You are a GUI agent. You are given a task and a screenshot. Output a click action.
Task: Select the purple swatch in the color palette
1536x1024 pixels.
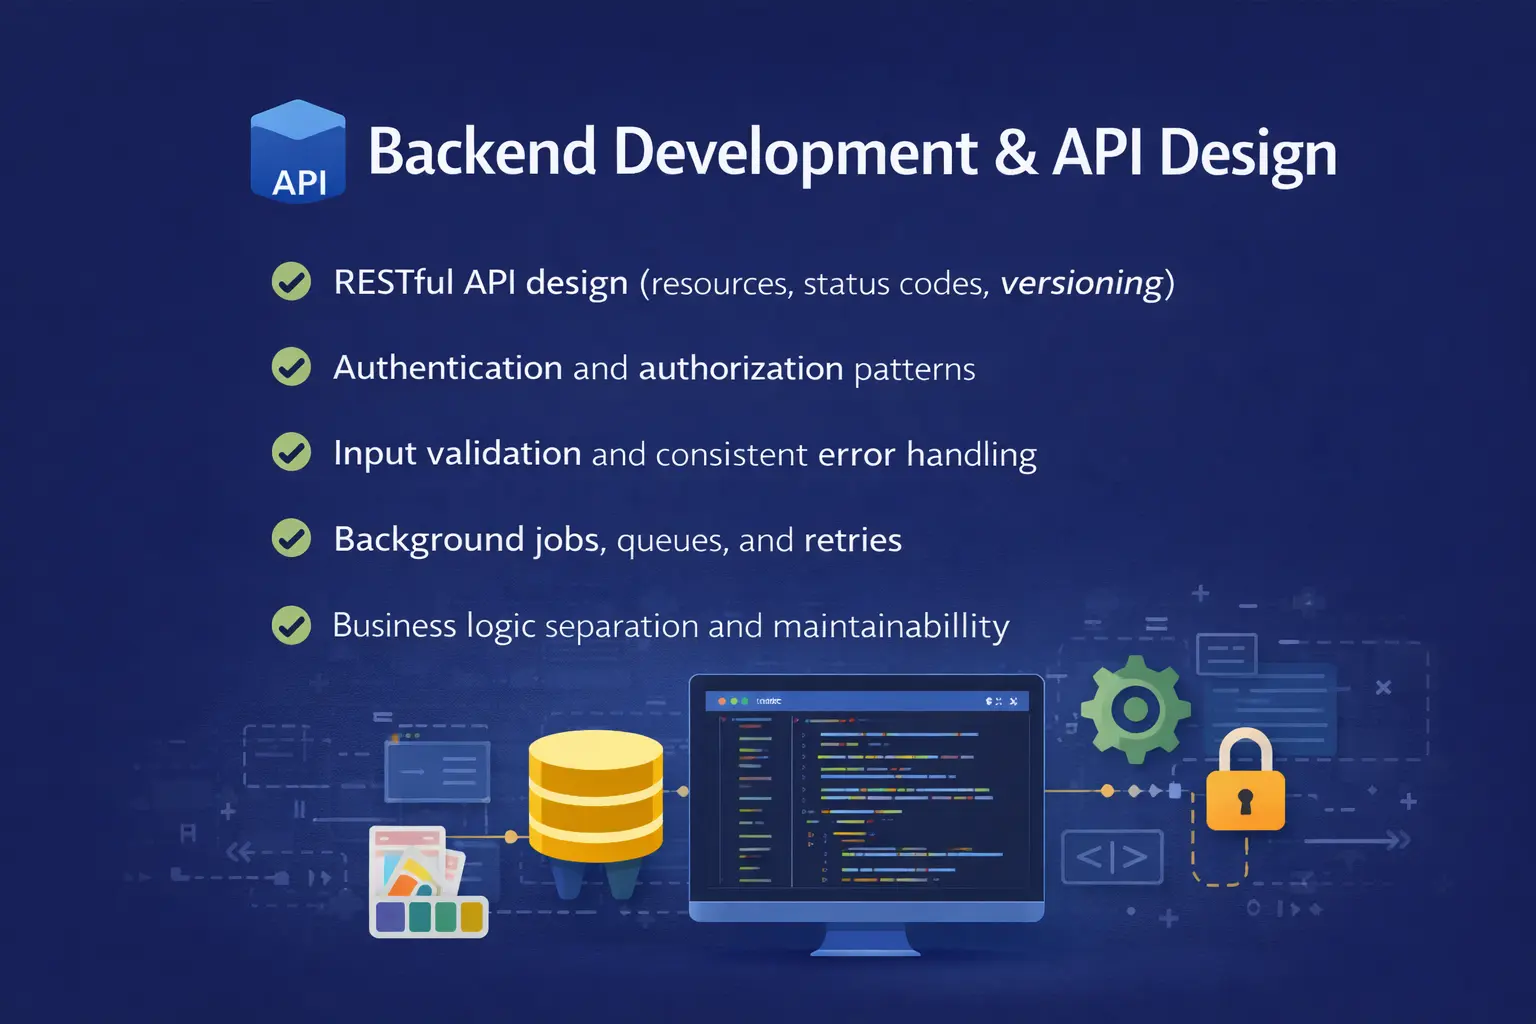click(389, 914)
